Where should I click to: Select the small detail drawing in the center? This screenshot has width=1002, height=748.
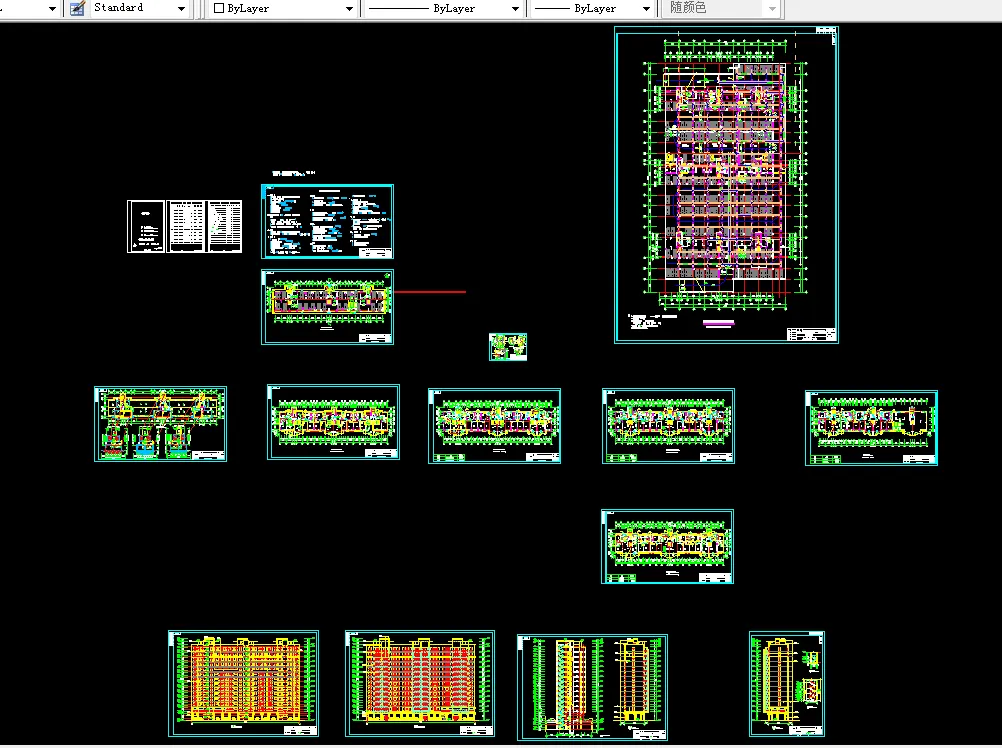(508, 347)
